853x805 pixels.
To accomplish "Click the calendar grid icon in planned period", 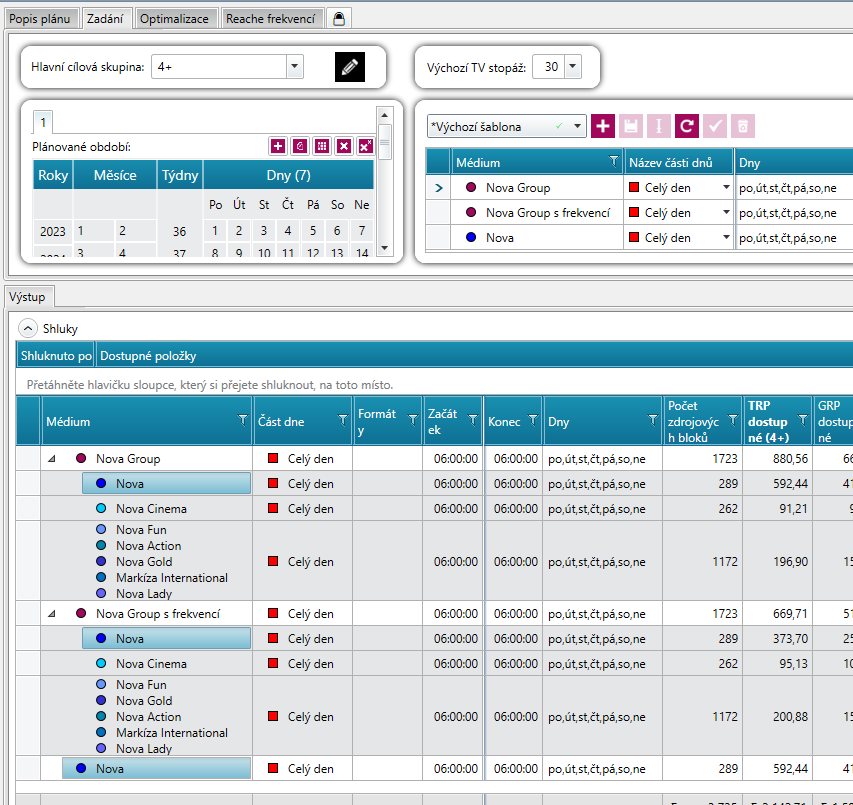I will click(322, 146).
